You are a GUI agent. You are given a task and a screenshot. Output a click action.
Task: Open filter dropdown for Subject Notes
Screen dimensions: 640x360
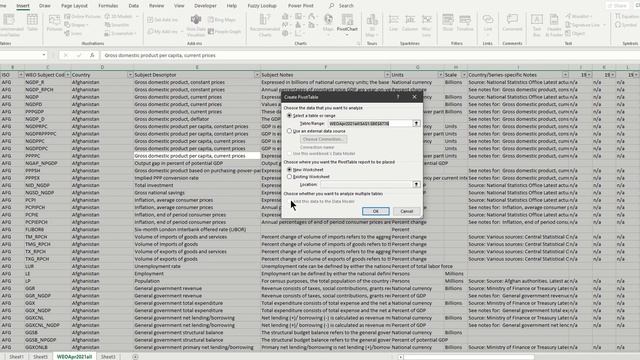click(387, 75)
